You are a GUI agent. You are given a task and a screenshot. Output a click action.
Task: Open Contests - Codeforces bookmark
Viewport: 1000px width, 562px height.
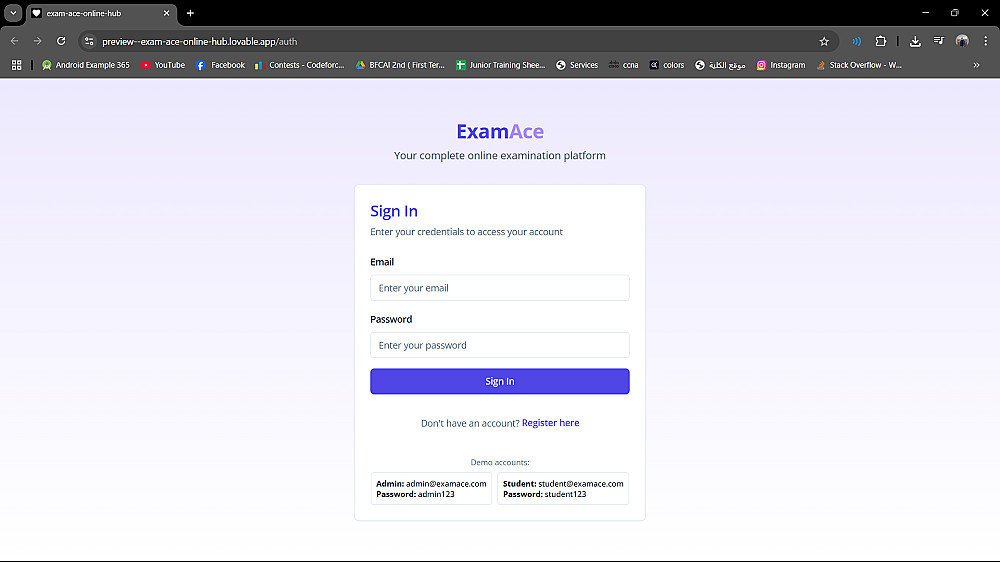pos(299,65)
